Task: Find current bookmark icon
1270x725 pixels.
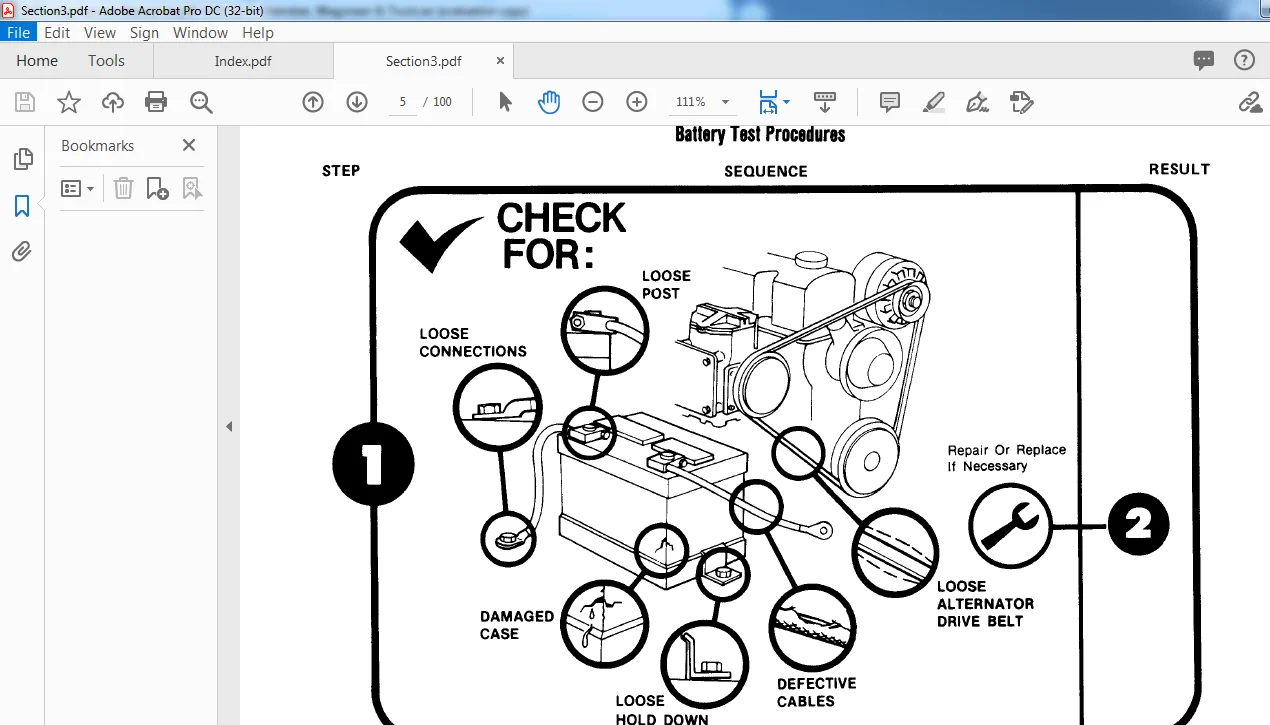Action: pos(192,188)
